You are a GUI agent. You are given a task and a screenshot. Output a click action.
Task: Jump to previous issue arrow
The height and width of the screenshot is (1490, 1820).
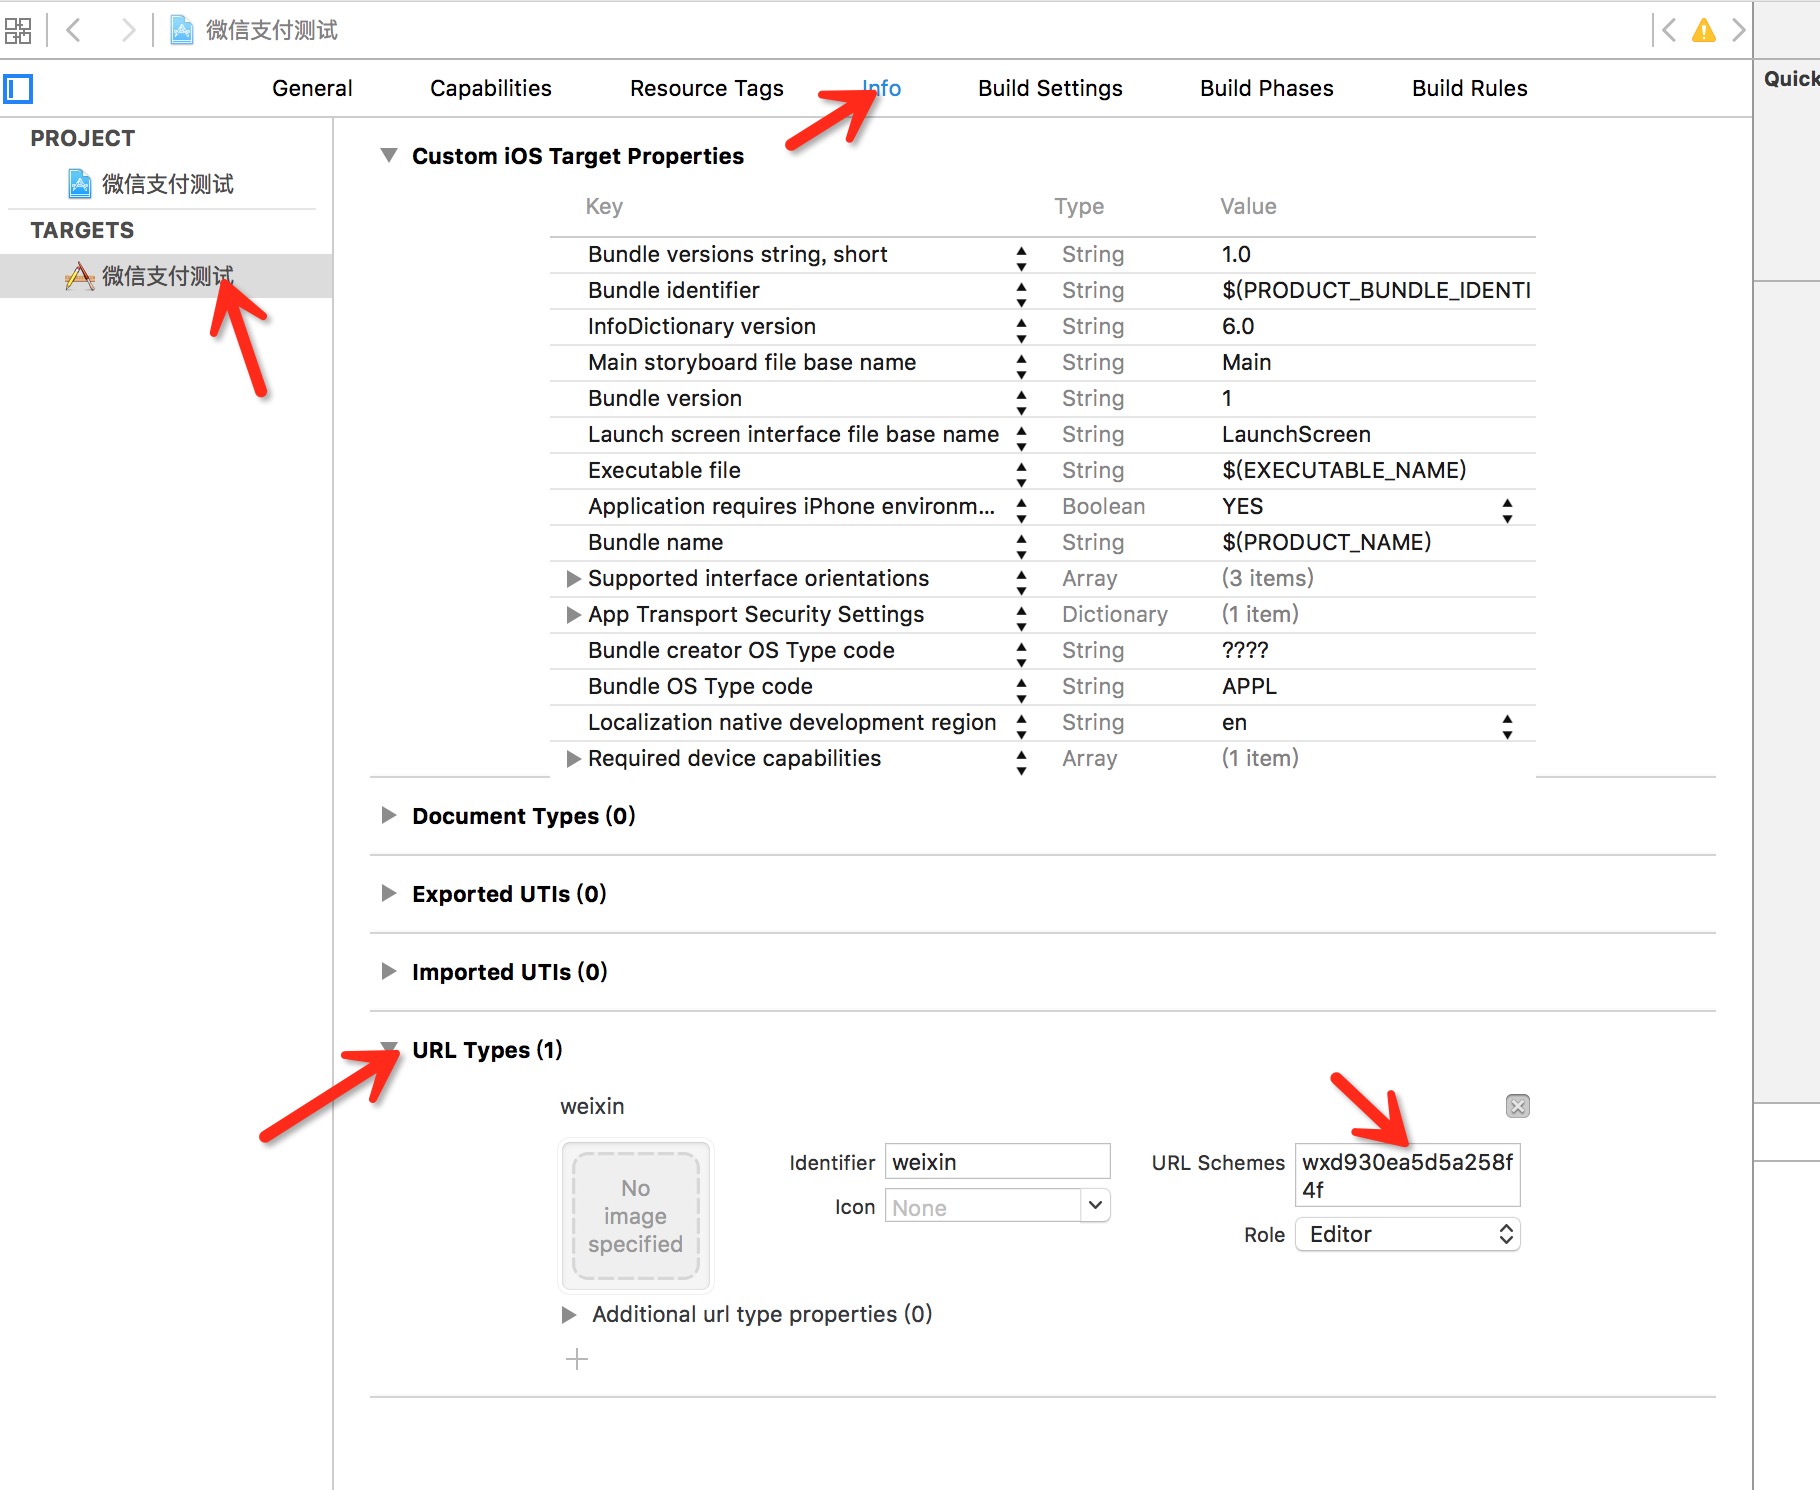click(x=1669, y=30)
